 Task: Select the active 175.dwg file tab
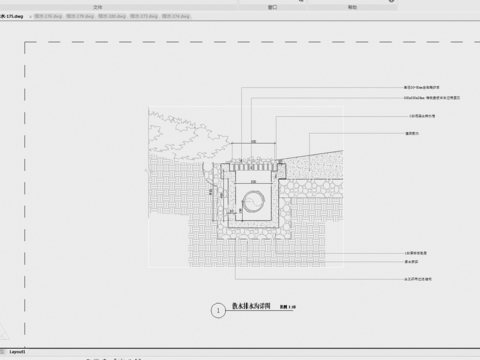click(12, 16)
